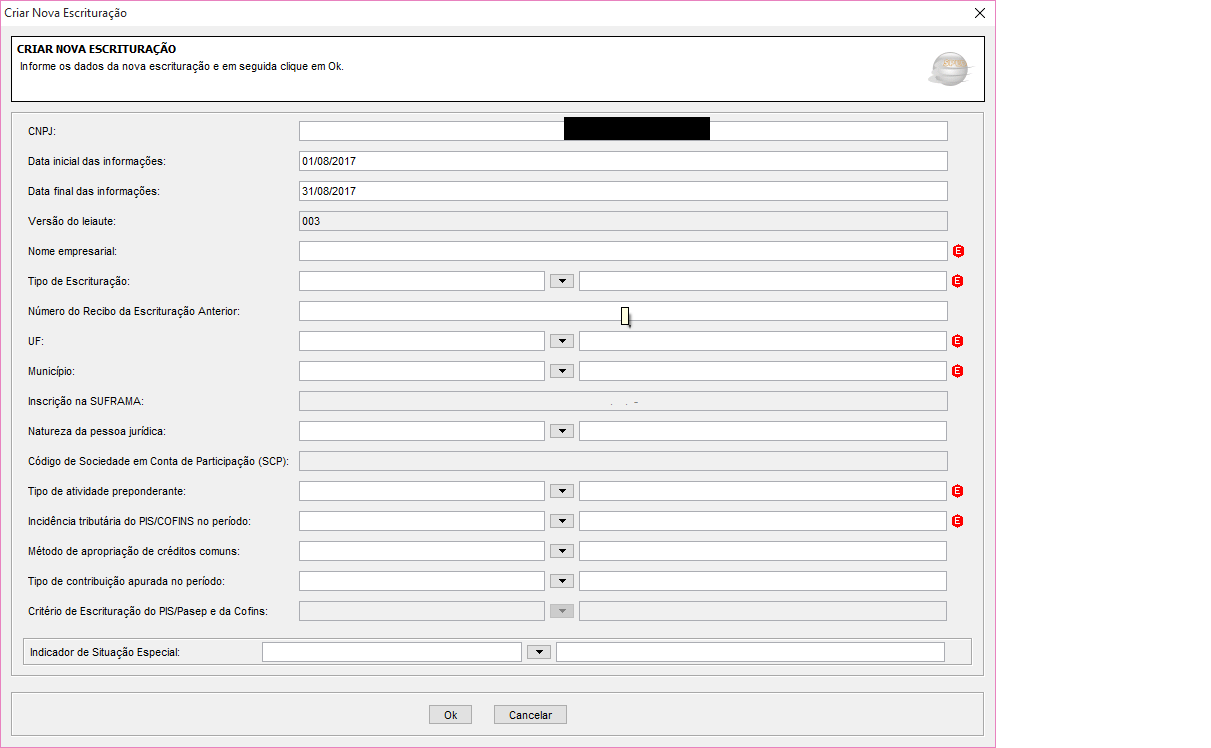Open Tipo de contribuição apurada dropdown
This screenshot has width=1211, height=748.
pyautogui.click(x=562, y=581)
